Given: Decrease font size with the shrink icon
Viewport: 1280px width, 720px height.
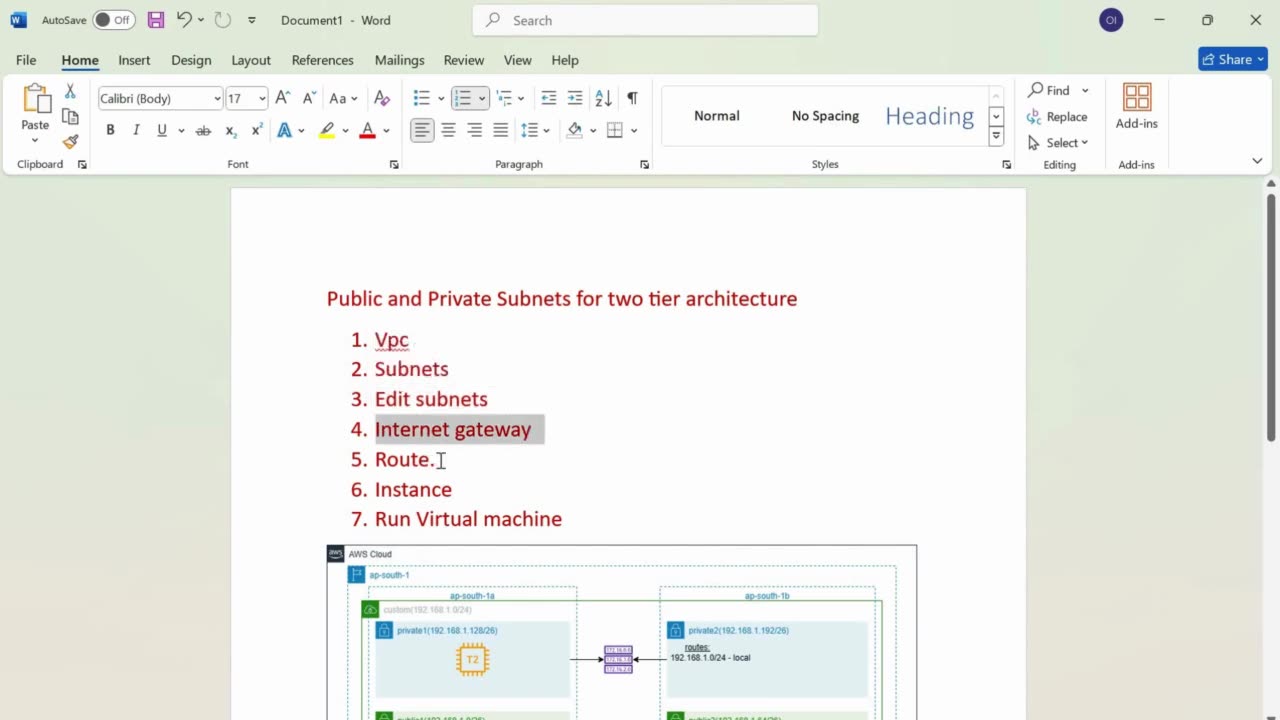Looking at the screenshot, I should (x=308, y=98).
